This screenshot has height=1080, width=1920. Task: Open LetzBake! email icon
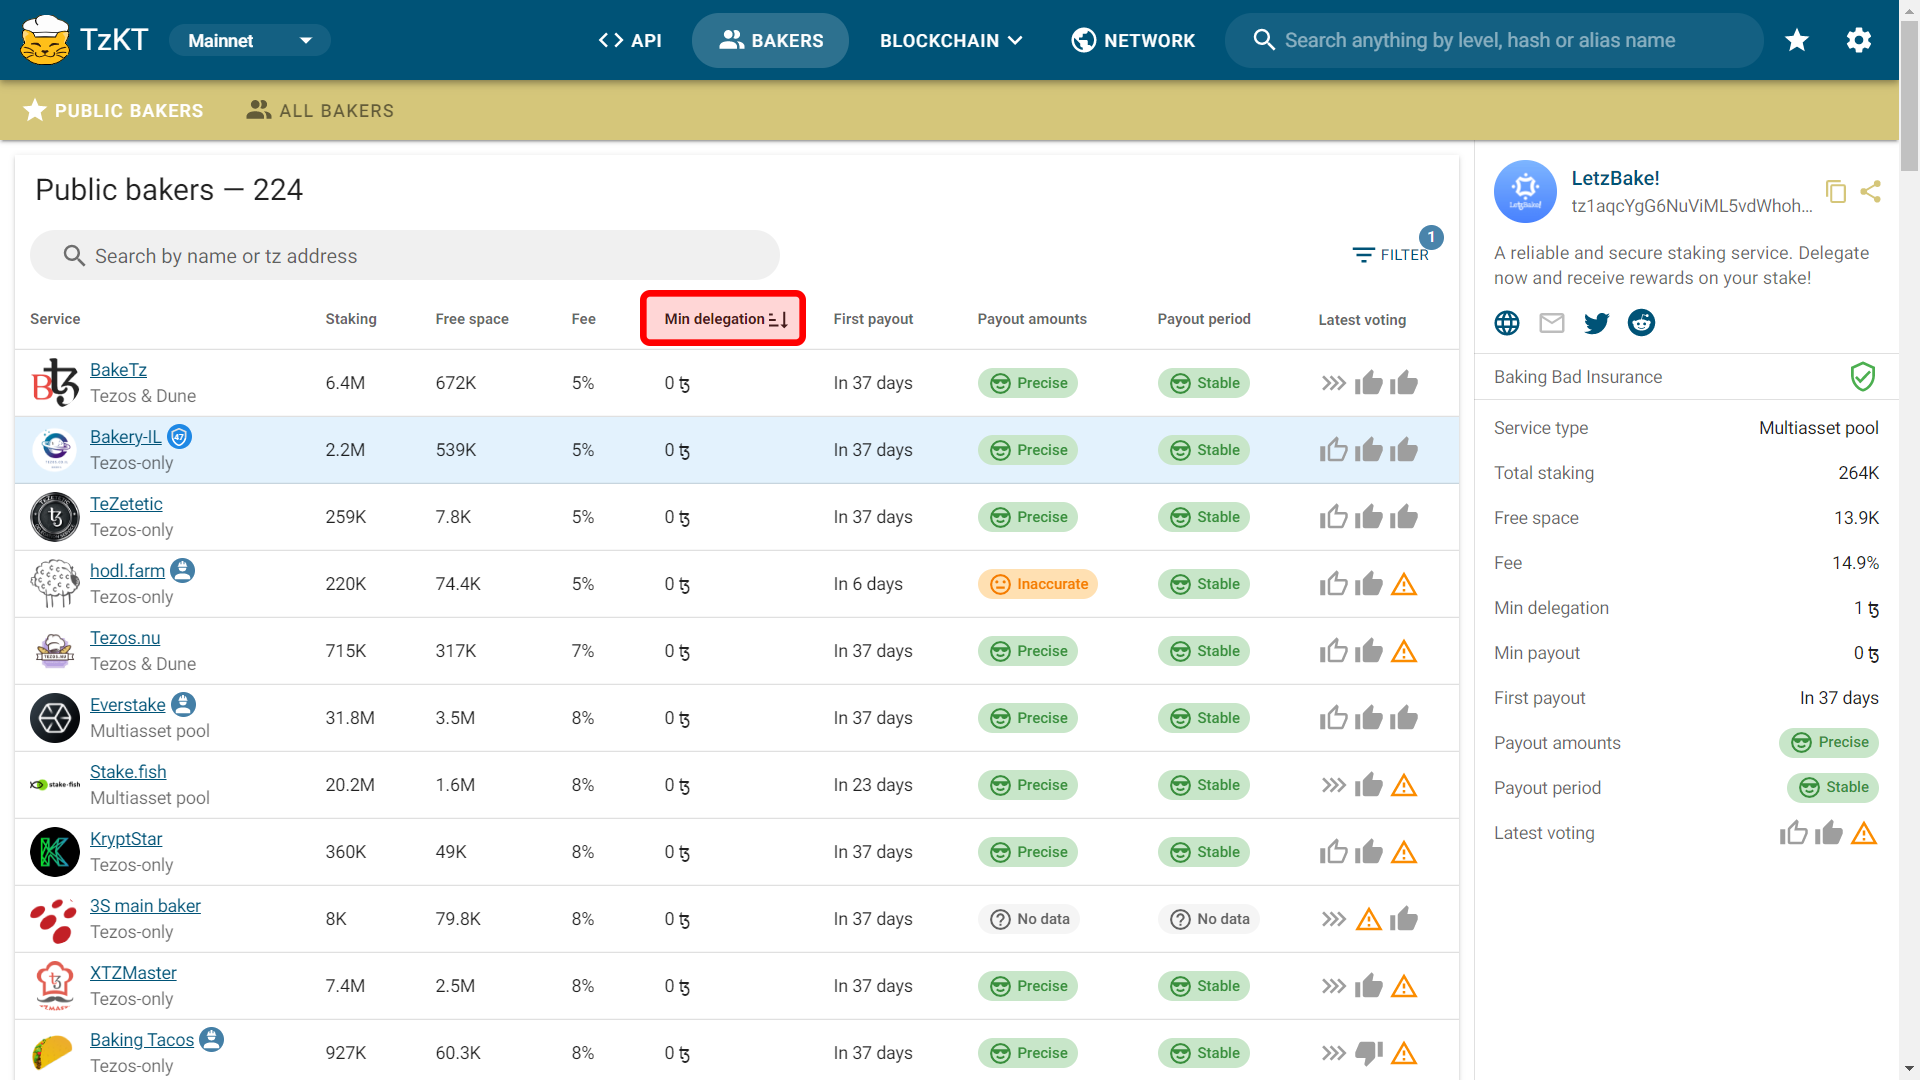(x=1552, y=322)
